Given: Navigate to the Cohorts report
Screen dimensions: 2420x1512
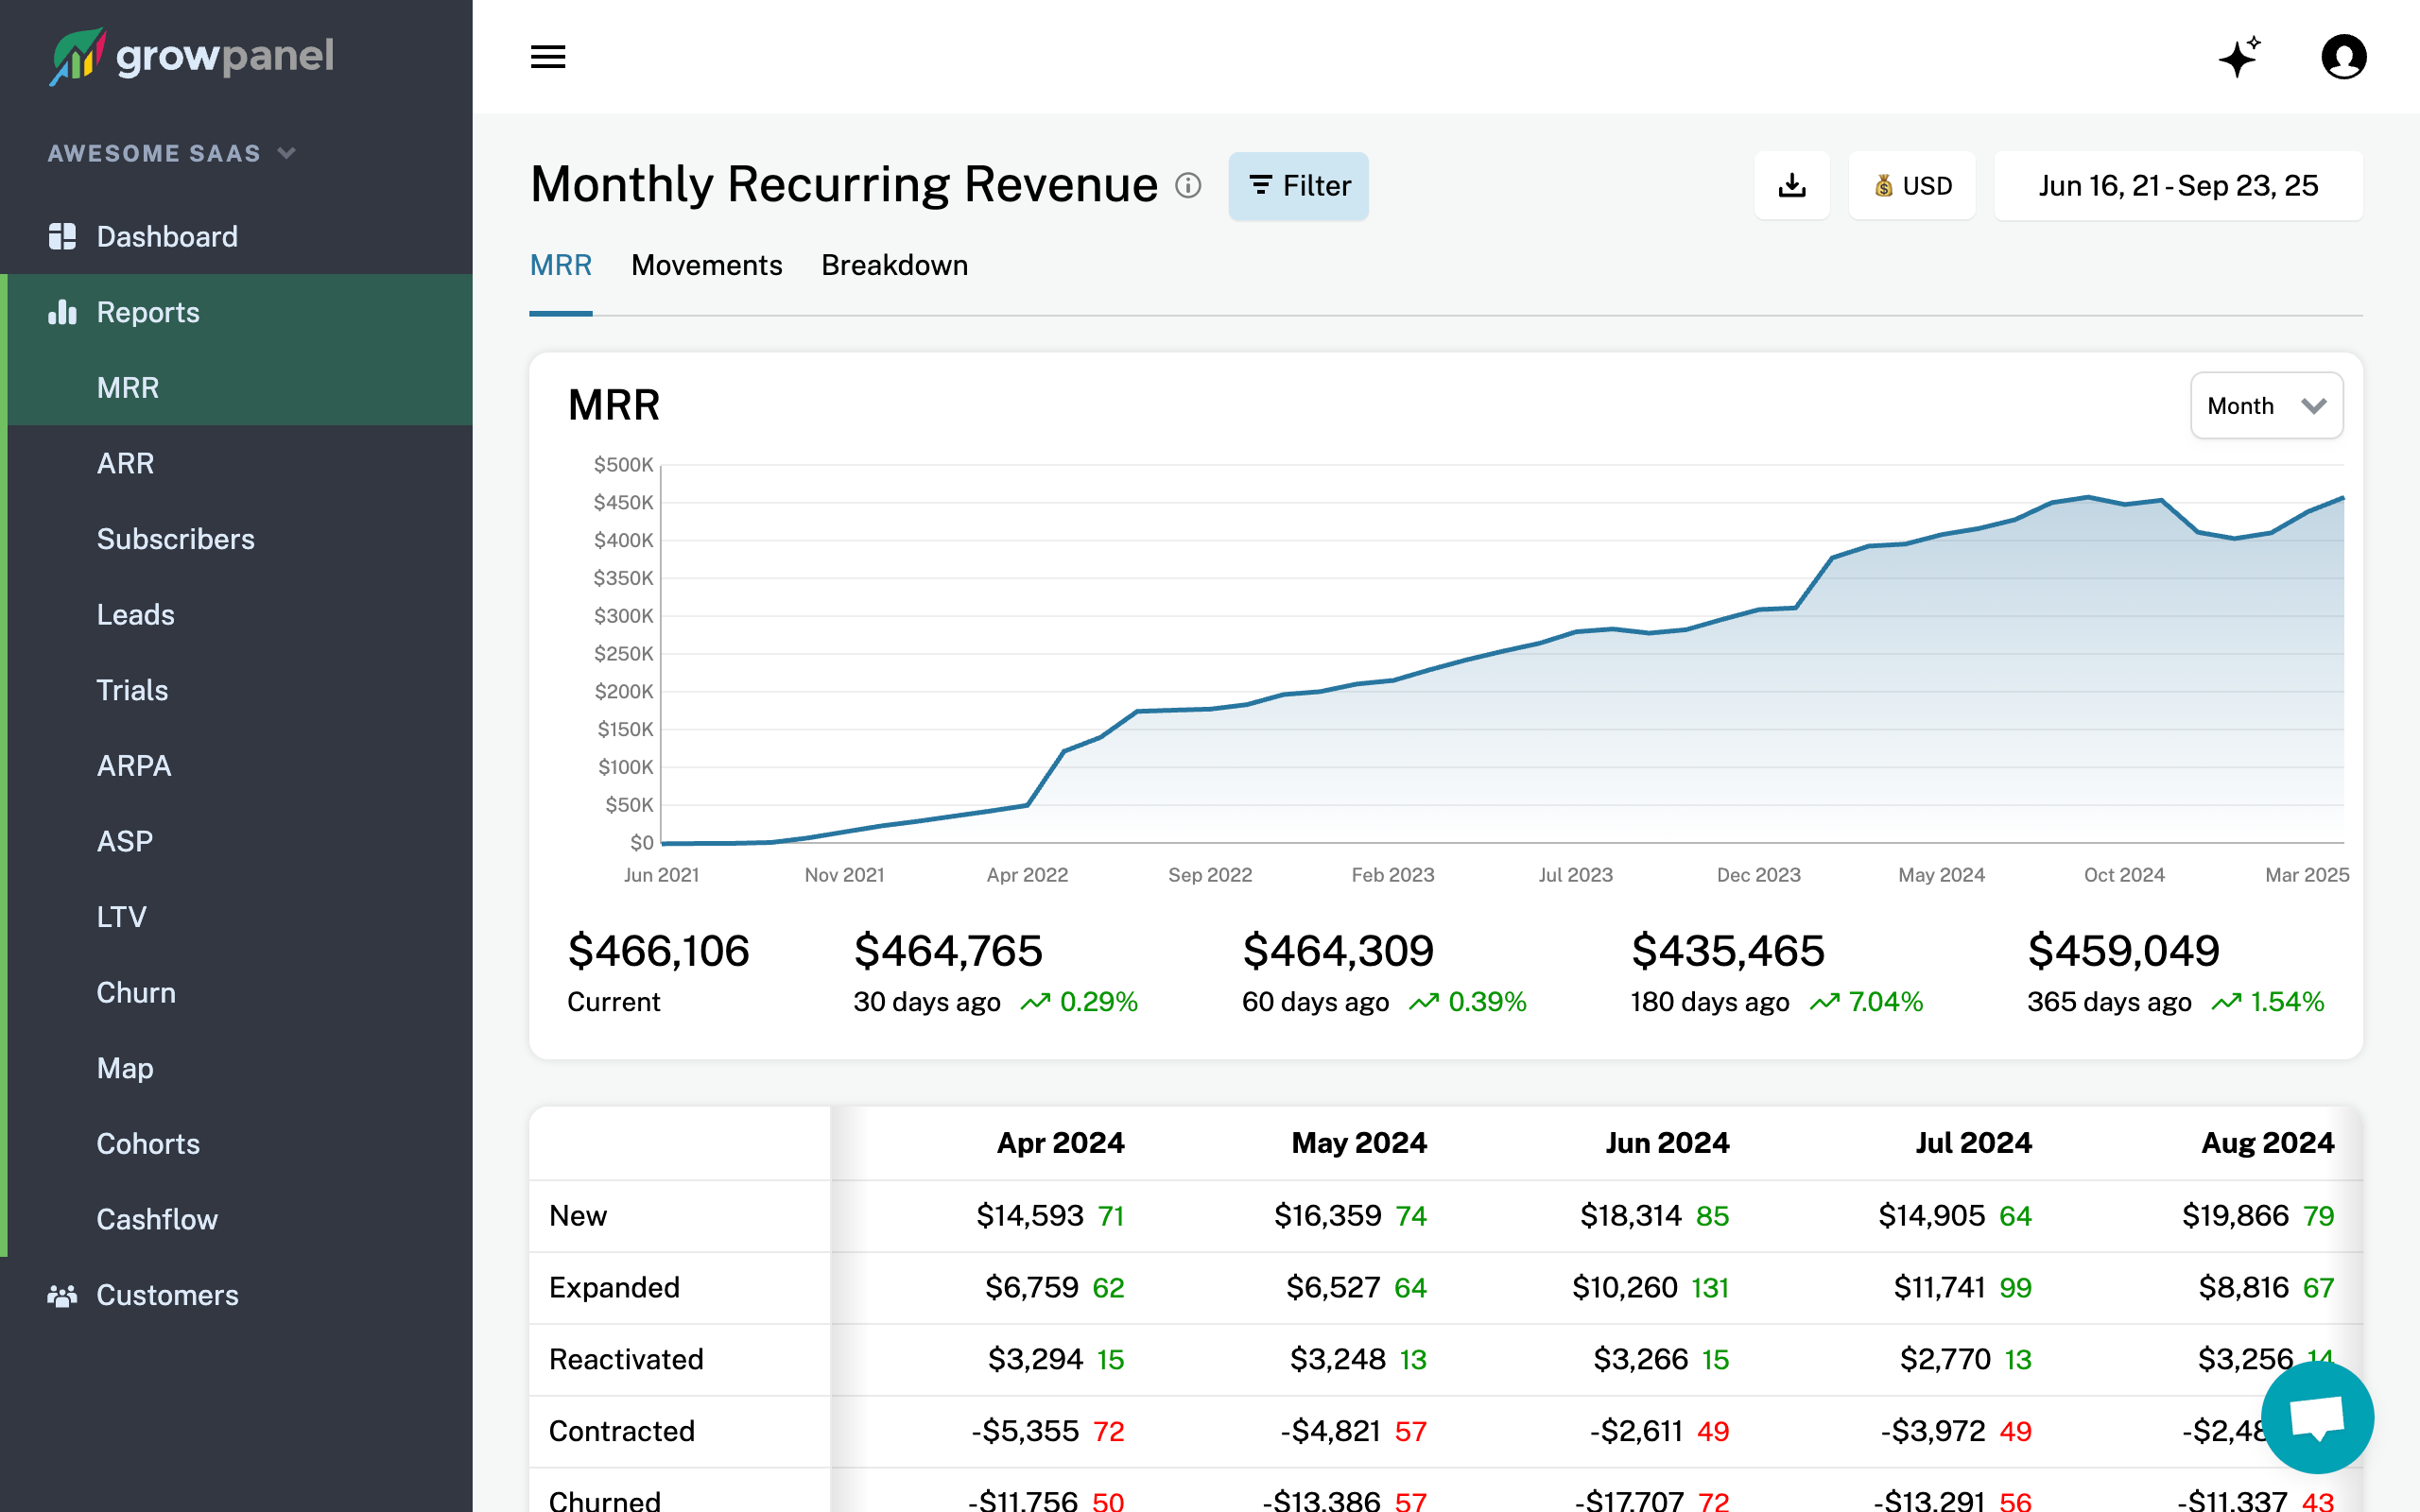Looking at the screenshot, I should click(147, 1143).
